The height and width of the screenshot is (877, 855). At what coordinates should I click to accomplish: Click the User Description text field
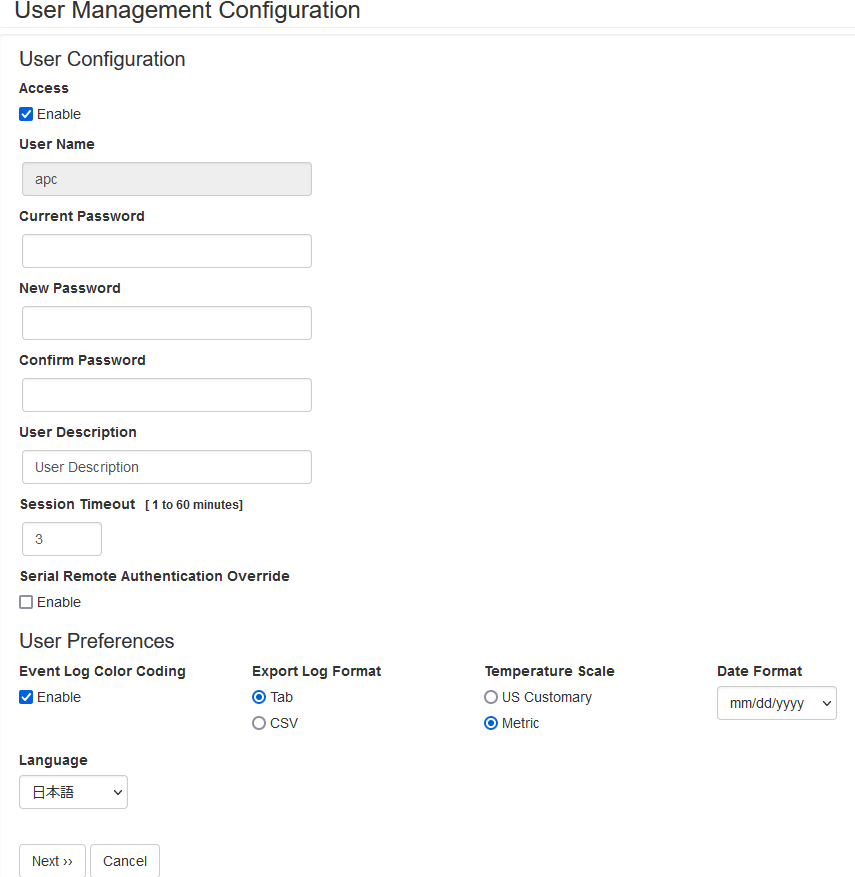(x=167, y=467)
